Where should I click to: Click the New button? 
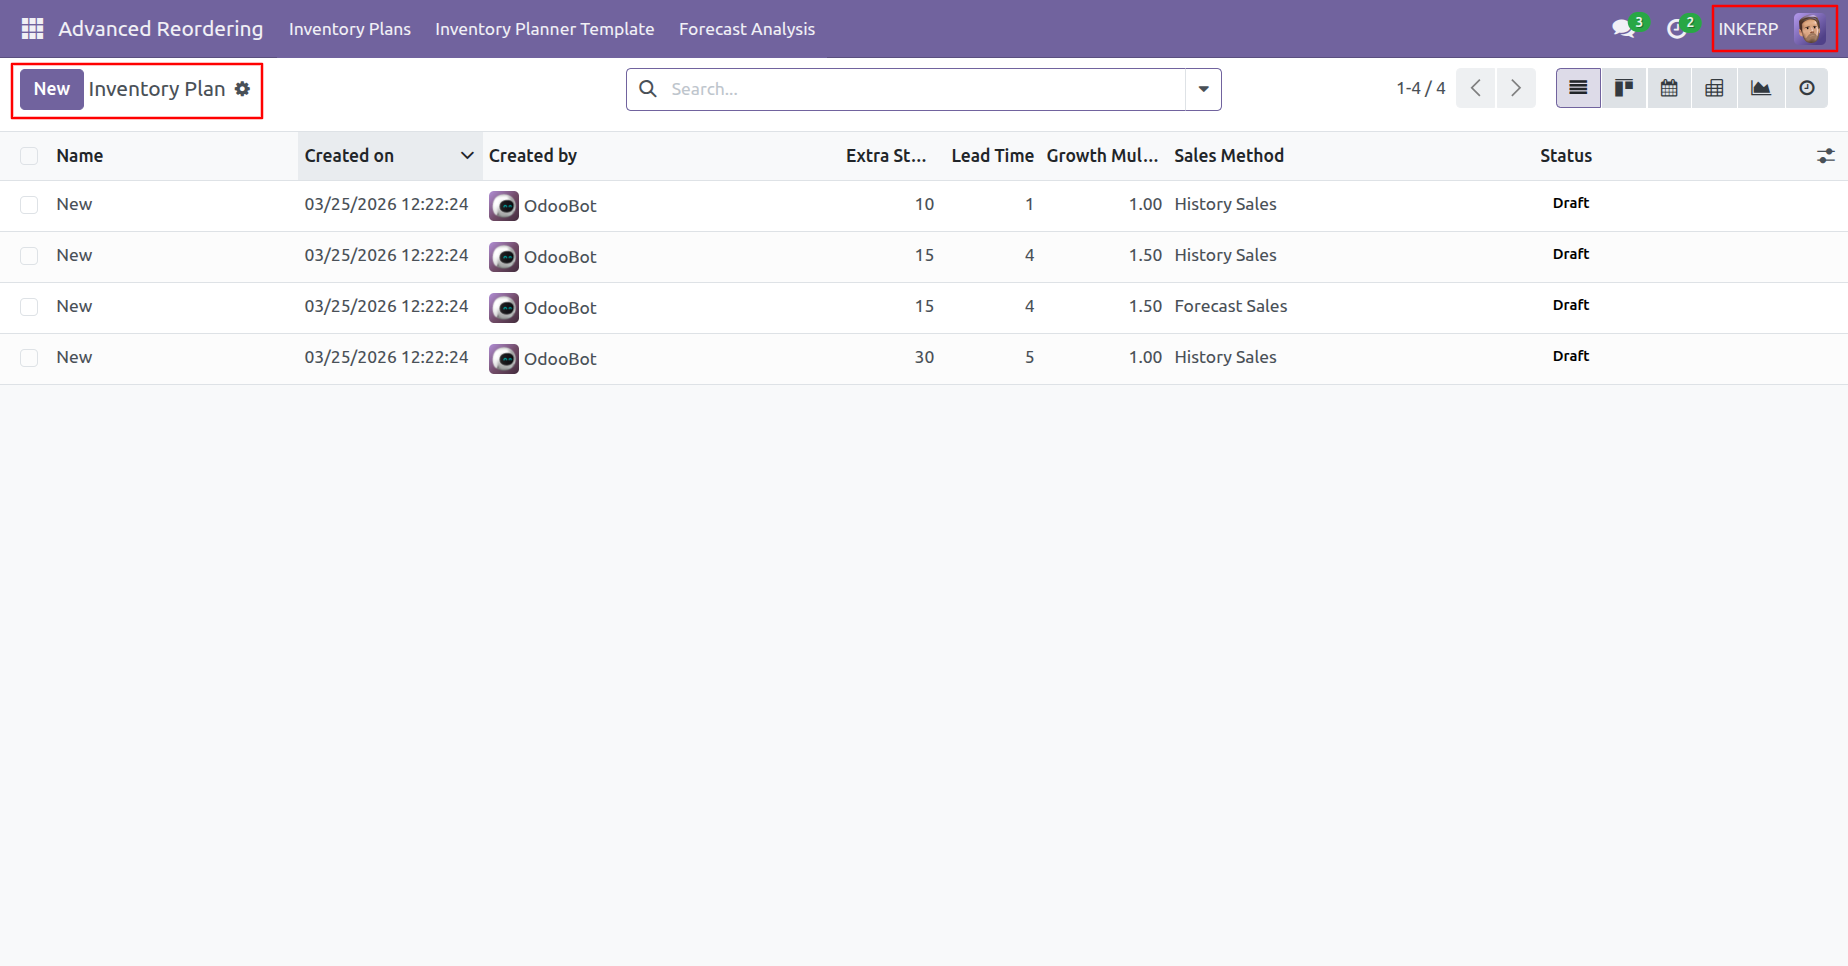52,89
